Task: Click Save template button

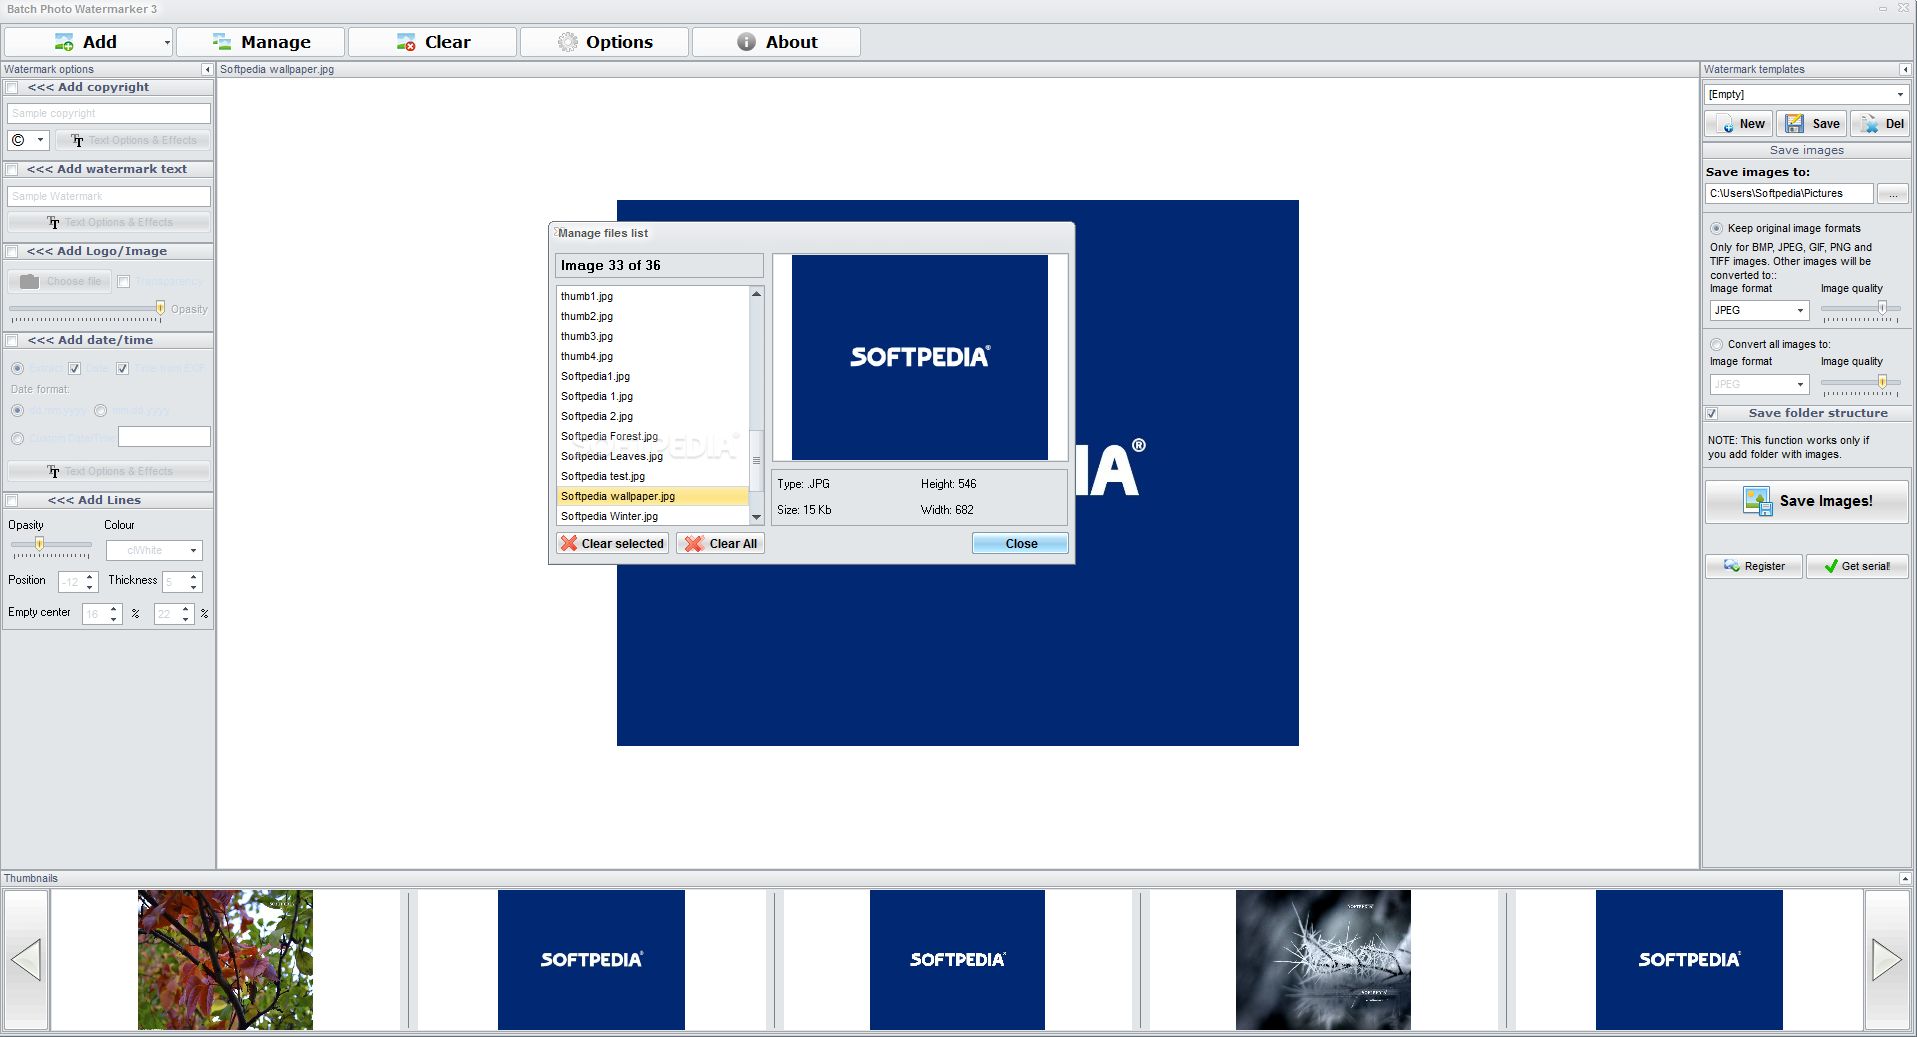Action: (1812, 124)
